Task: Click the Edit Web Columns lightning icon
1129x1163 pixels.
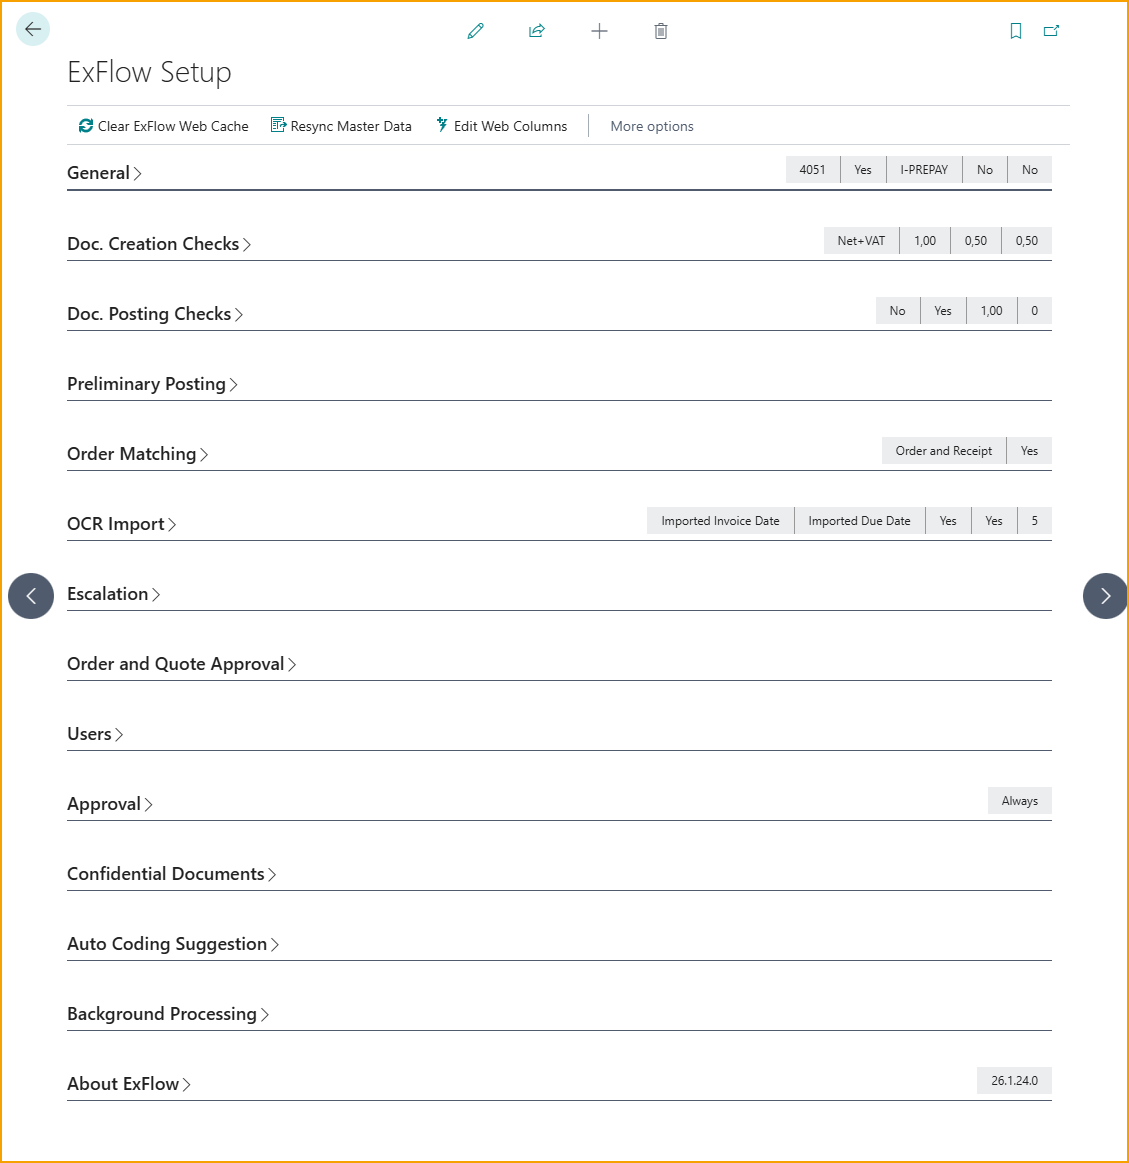Action: coord(441,125)
